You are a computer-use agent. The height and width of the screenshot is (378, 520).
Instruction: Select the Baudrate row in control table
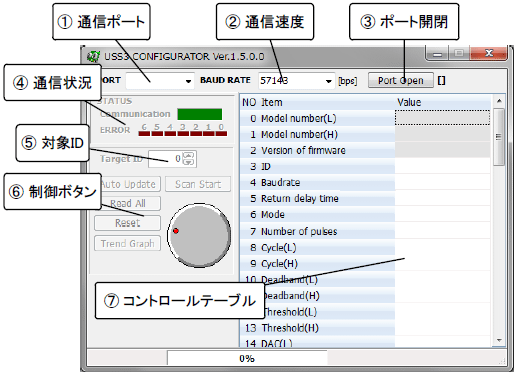pyautogui.click(x=365, y=183)
